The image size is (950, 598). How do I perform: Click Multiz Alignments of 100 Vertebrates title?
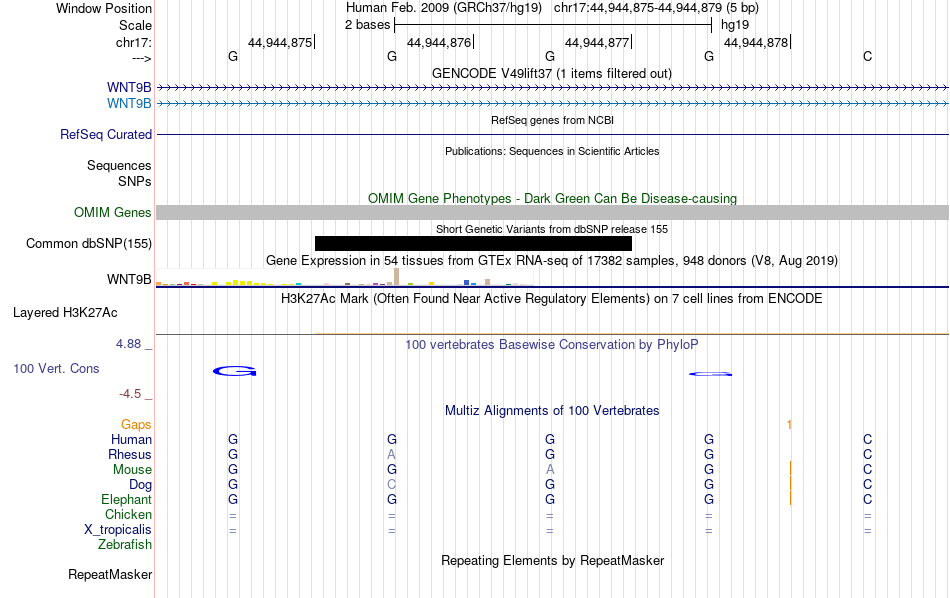tap(551, 411)
